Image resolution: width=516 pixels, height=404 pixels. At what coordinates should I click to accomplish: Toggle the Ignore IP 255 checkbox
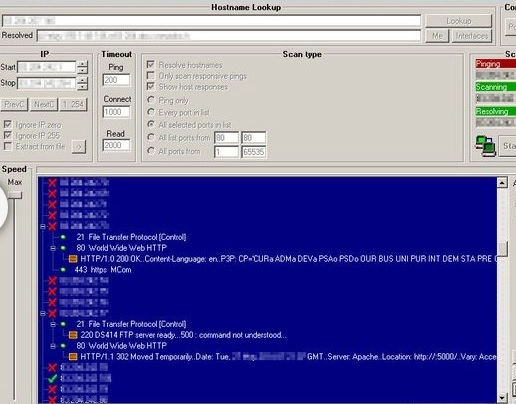(x=7, y=135)
